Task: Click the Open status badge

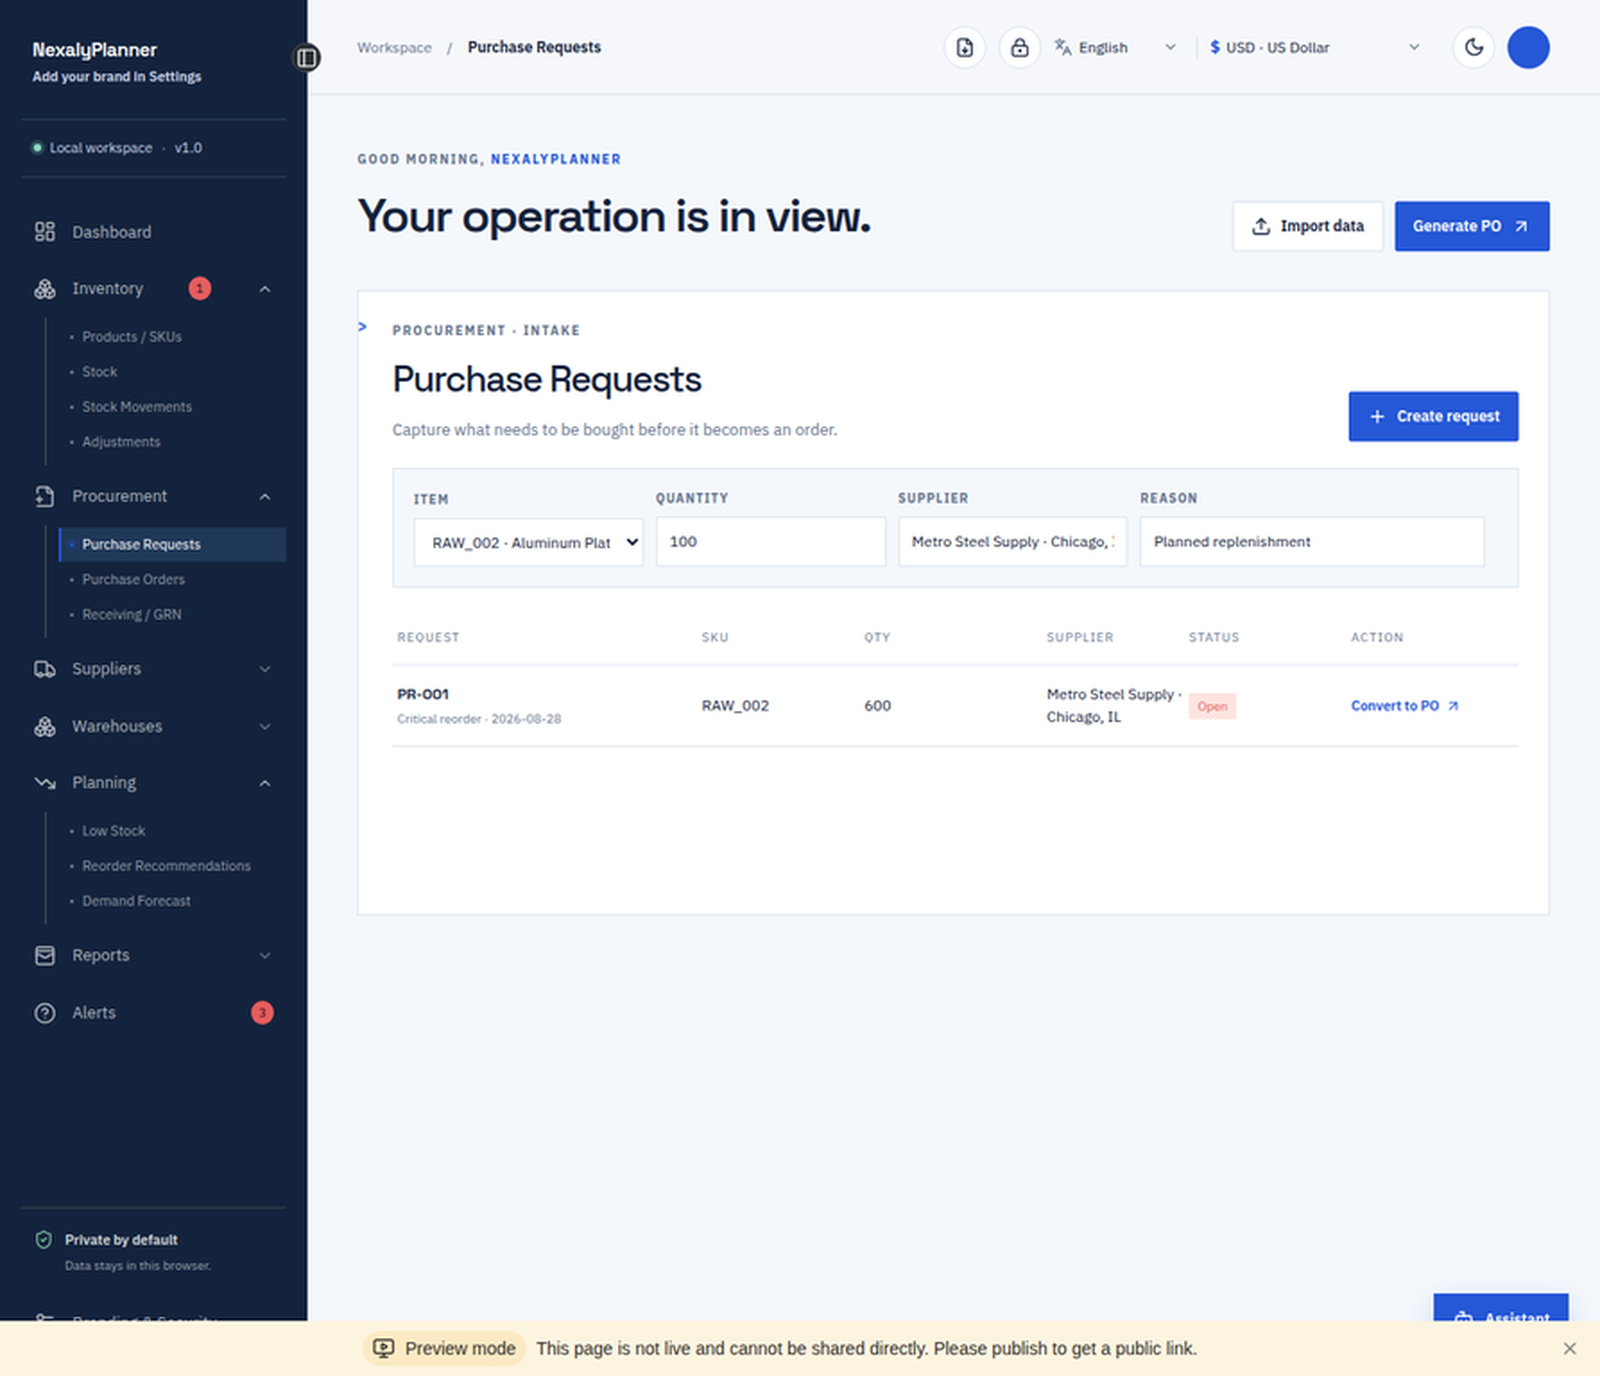Action: 1212,706
